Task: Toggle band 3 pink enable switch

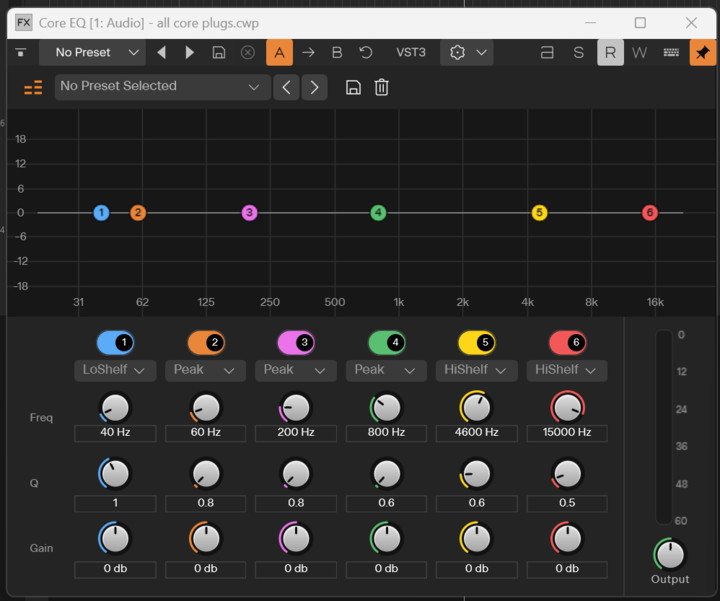Action: click(x=296, y=343)
